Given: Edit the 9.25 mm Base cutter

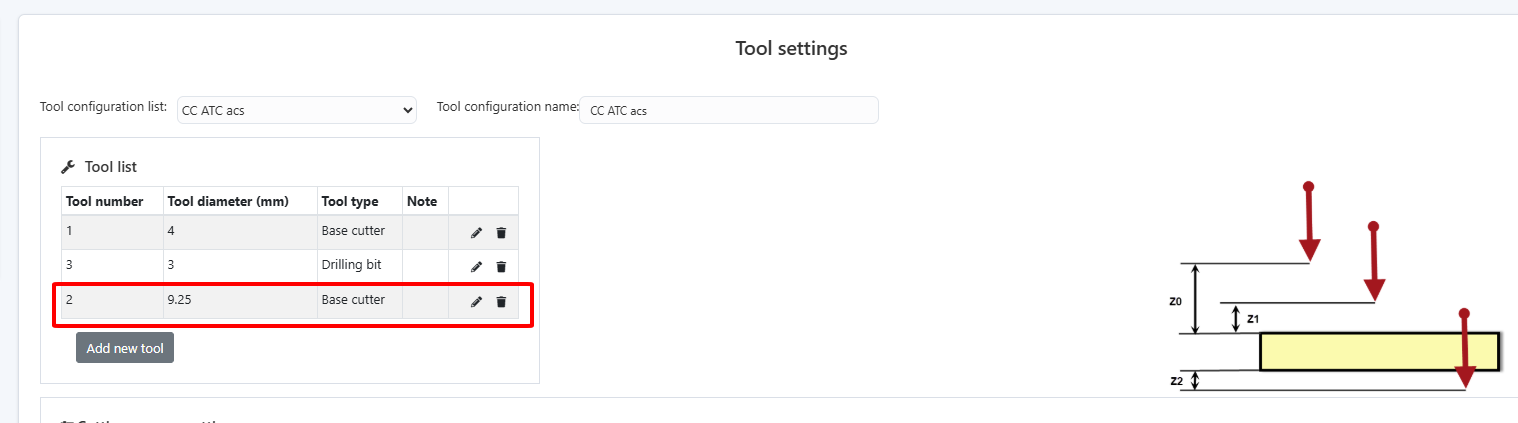Looking at the screenshot, I should pos(476,302).
